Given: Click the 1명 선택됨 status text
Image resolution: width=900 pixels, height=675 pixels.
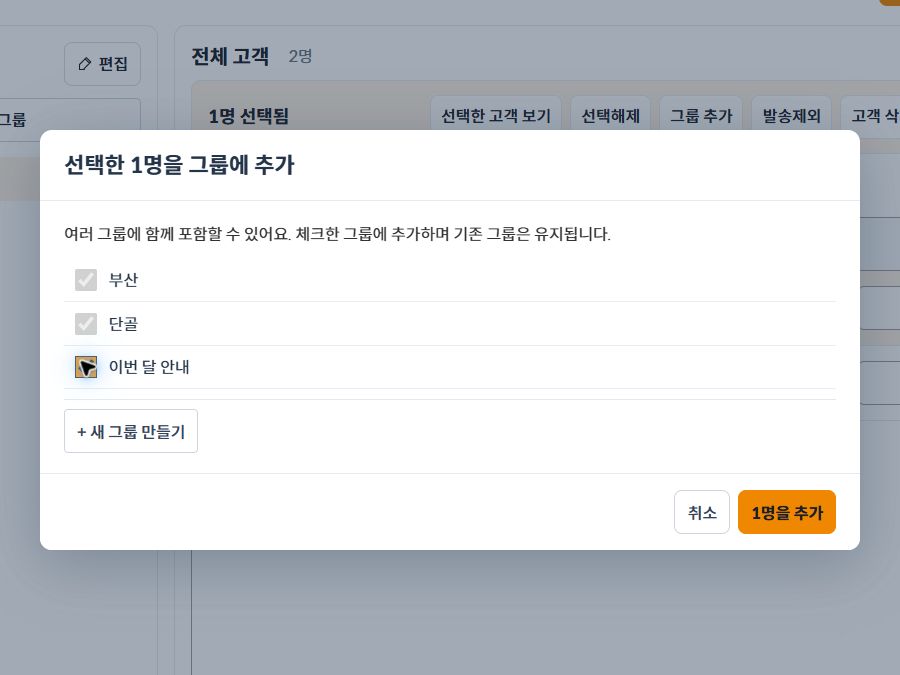Looking at the screenshot, I should 249,117.
